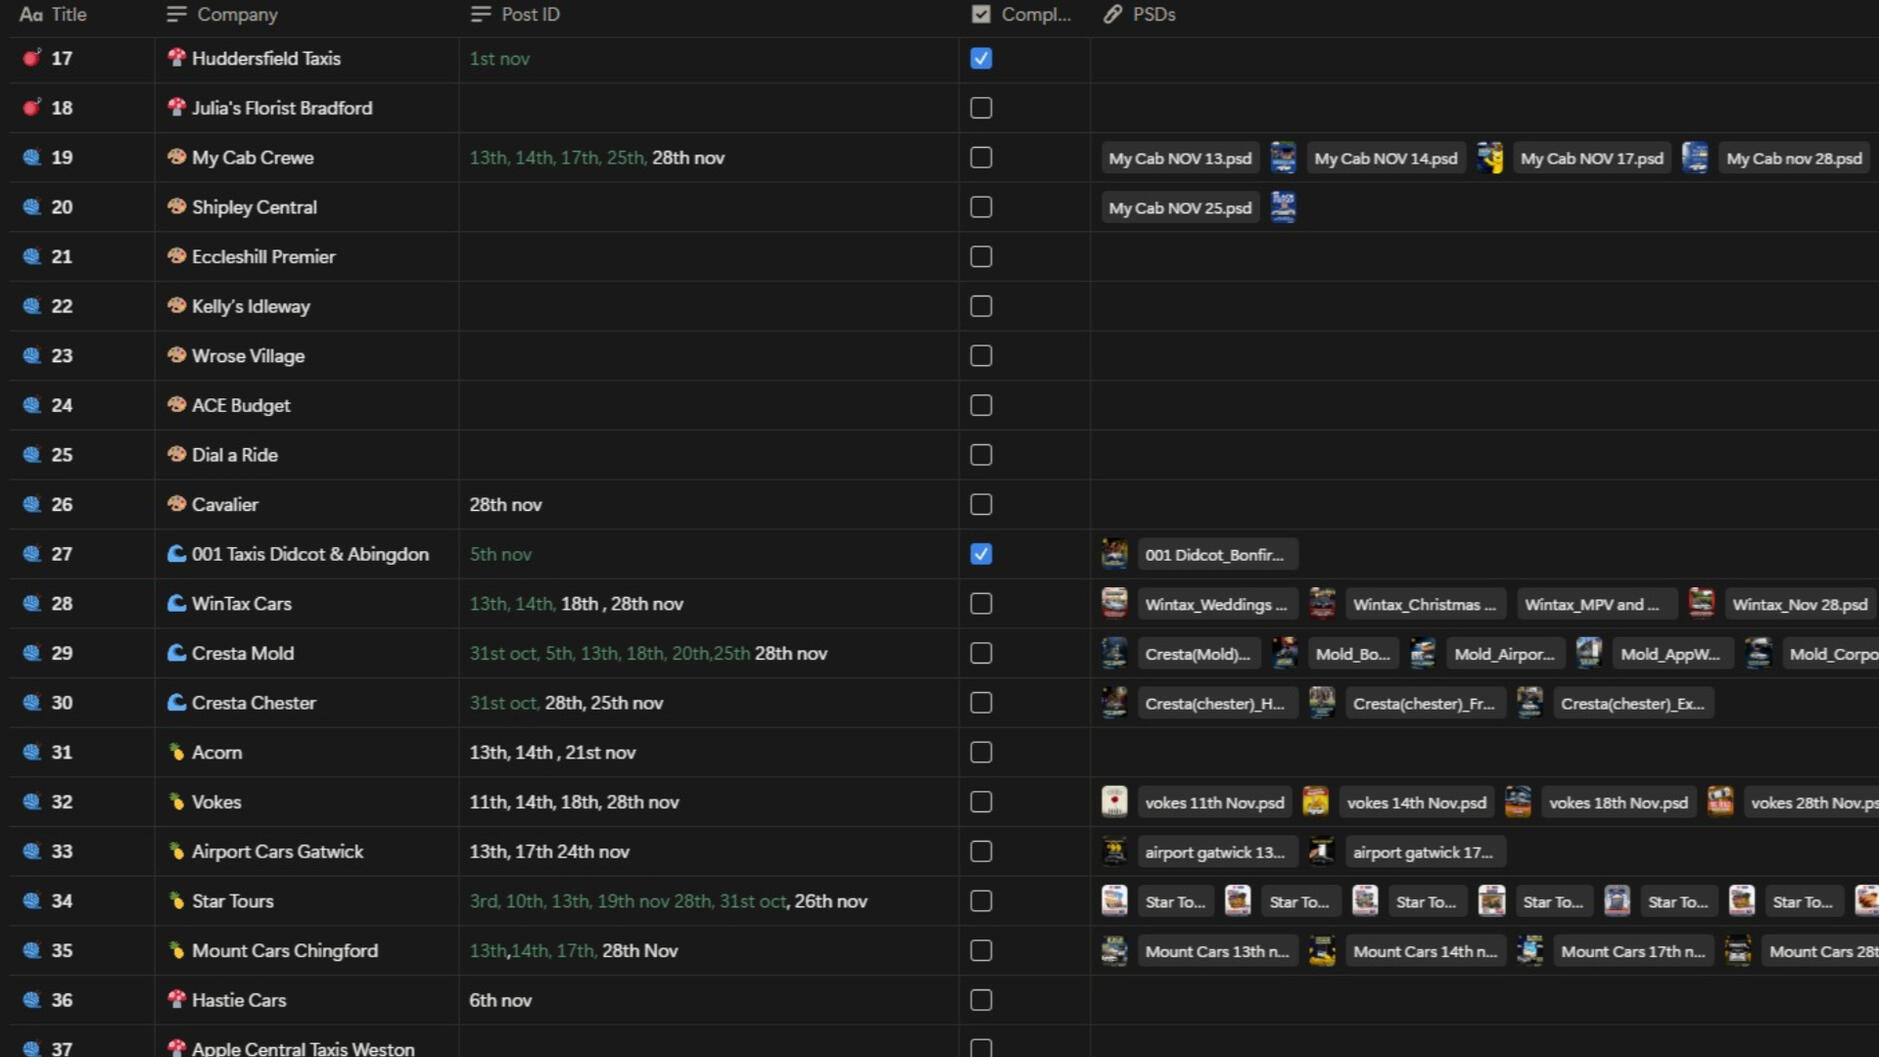Screen dimensions: 1879x1057
Task: Open the Wintax_Nov 28.psd attachment
Action: click(1800, 603)
